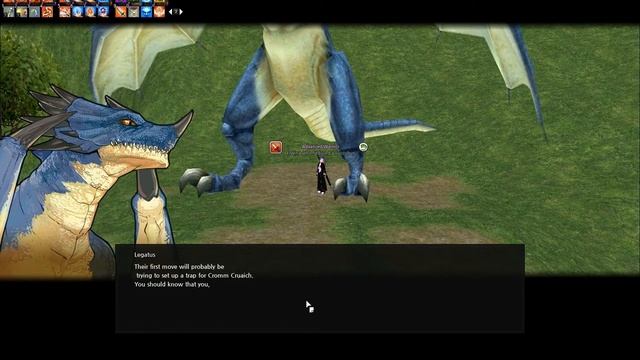Select the orange-red skill ending first hotbar group

tap(47, 12)
